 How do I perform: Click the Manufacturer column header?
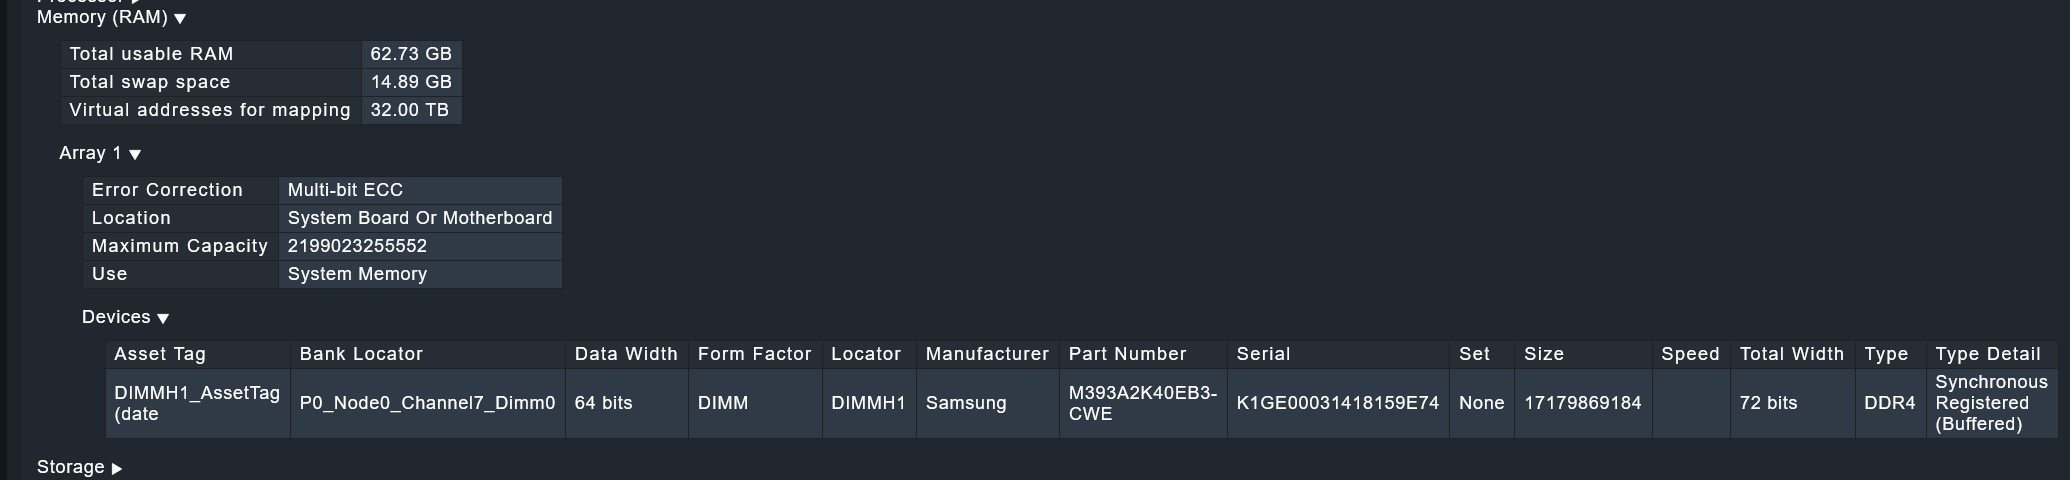pyautogui.click(x=987, y=354)
